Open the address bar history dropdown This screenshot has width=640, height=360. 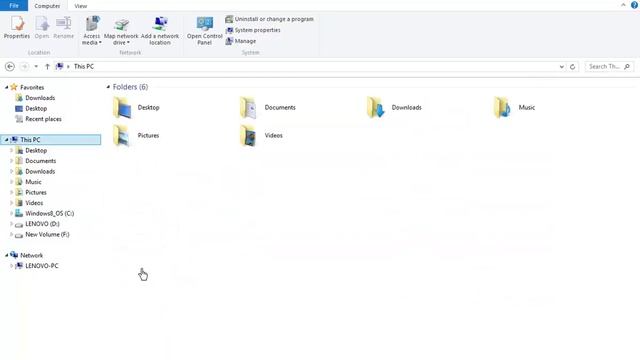point(562,67)
